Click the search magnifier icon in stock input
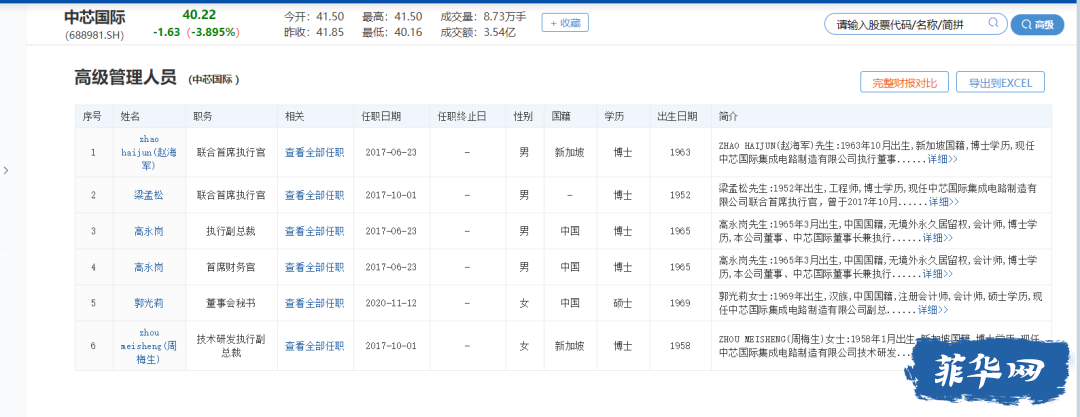This screenshot has width=1080, height=417. [x=993, y=24]
